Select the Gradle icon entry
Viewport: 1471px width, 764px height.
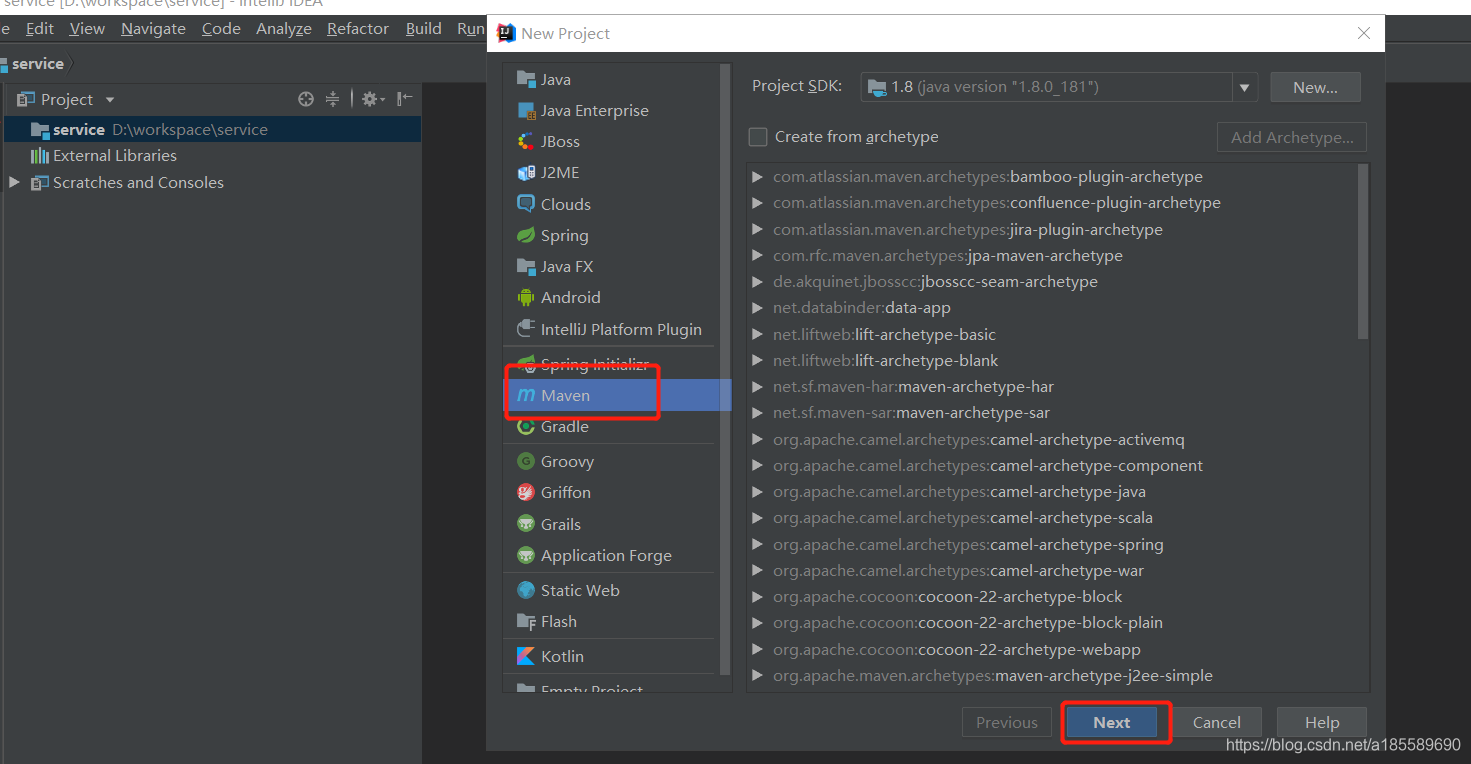click(526, 426)
